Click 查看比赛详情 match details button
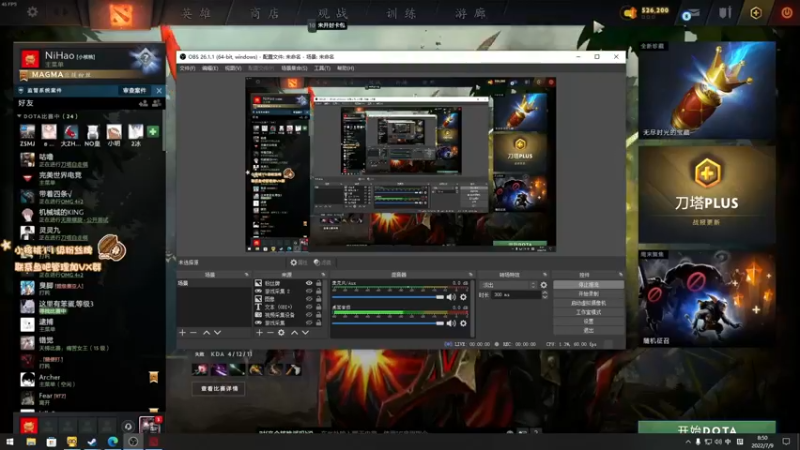Viewport: 800px width, 450px height. click(219, 389)
